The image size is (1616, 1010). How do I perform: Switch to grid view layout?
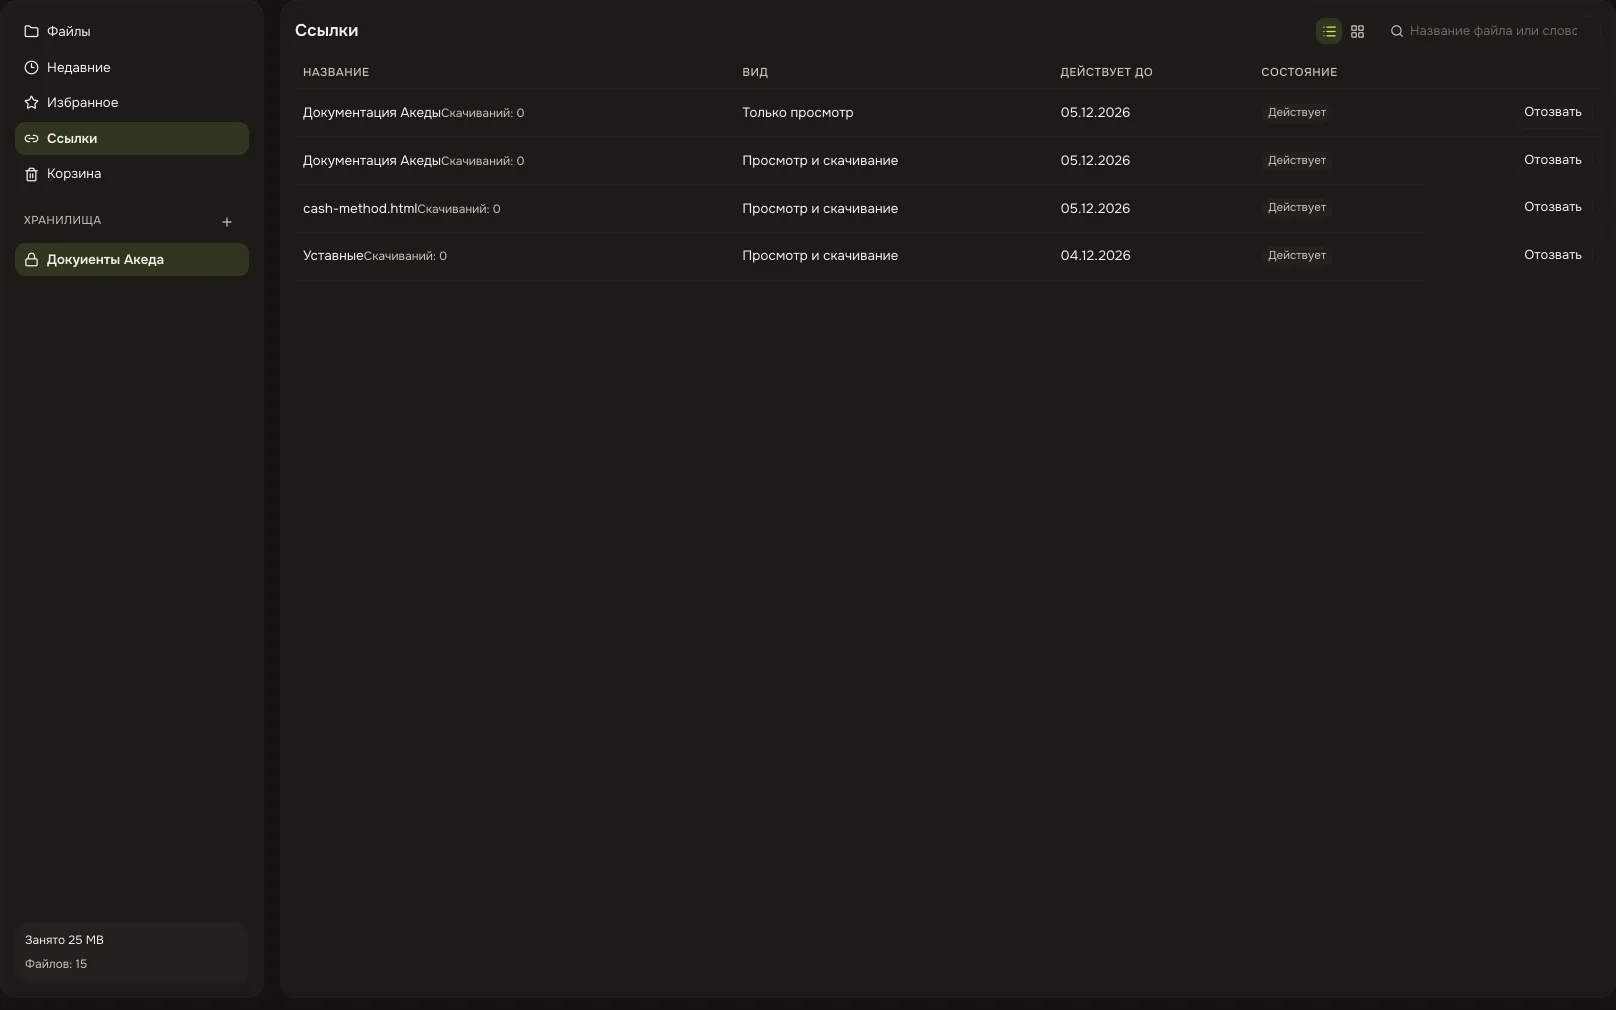coord(1357,31)
